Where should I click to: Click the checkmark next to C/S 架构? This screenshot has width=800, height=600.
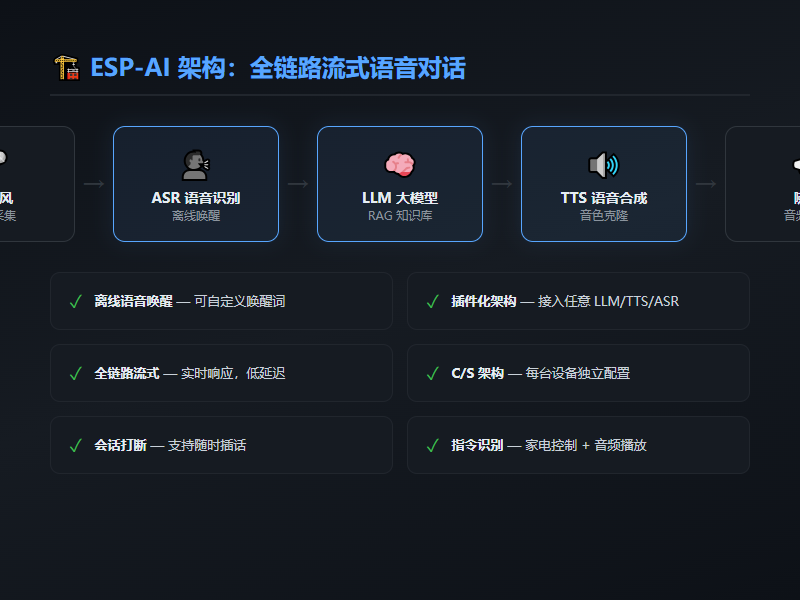tap(432, 373)
